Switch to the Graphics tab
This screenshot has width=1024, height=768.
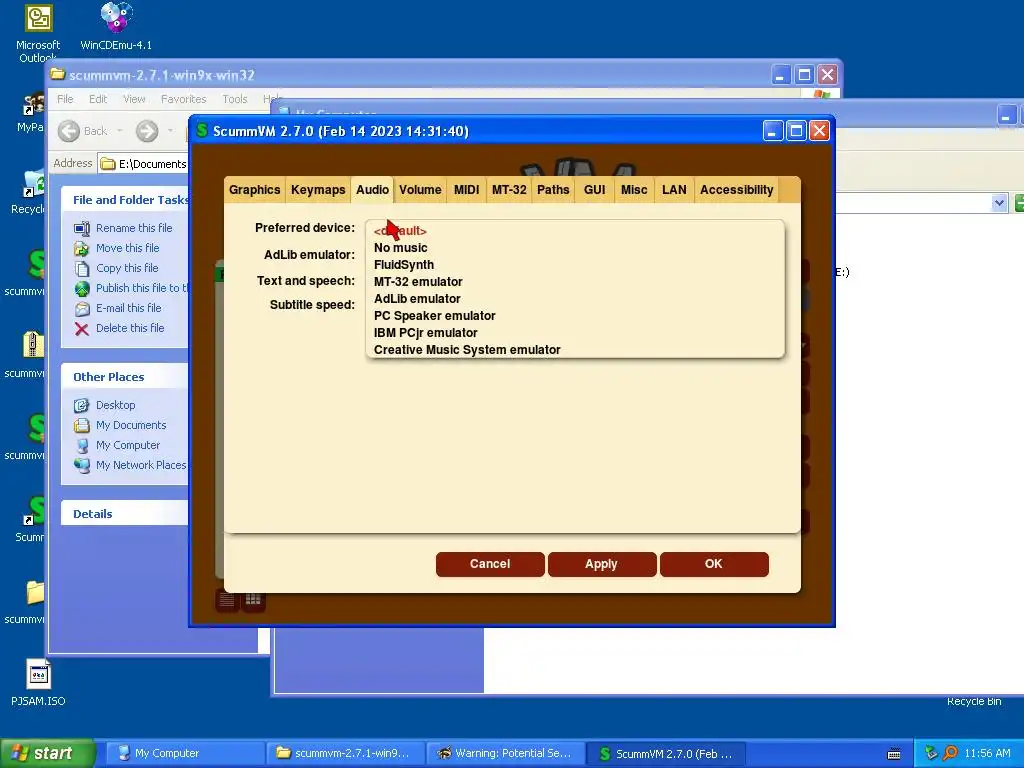point(254,189)
